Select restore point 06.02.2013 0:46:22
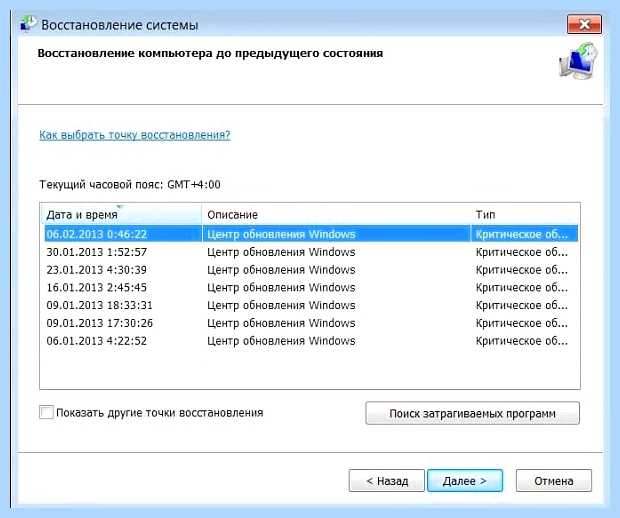 click(x=311, y=234)
